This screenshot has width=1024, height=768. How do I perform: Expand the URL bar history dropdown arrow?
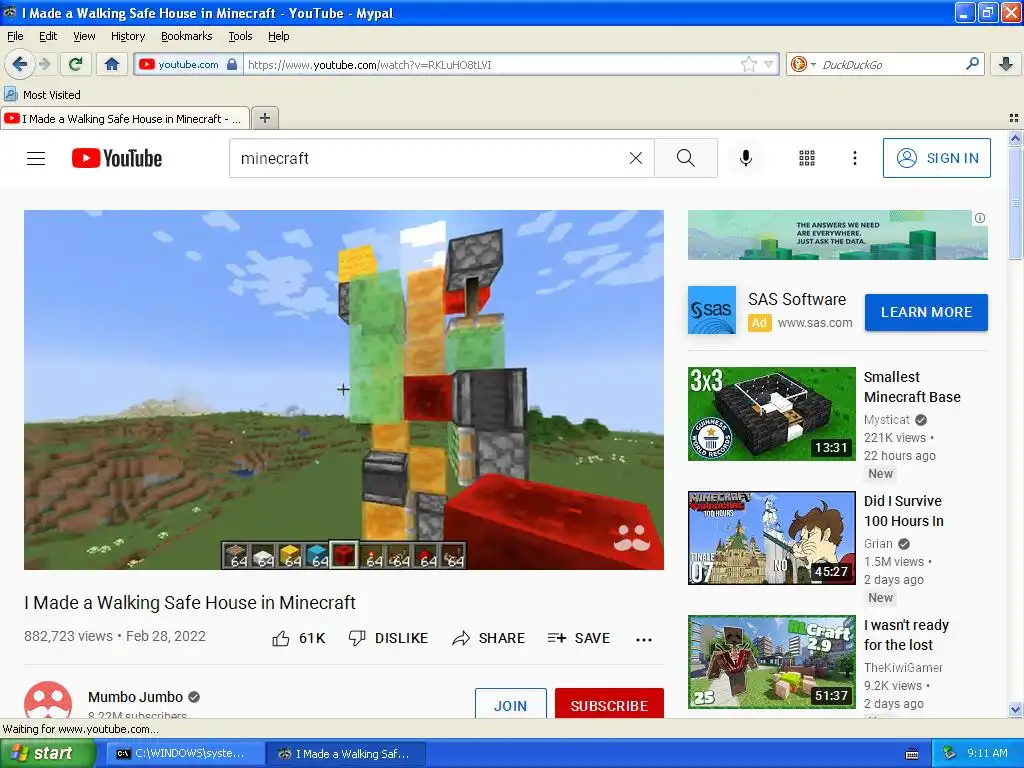(769, 64)
